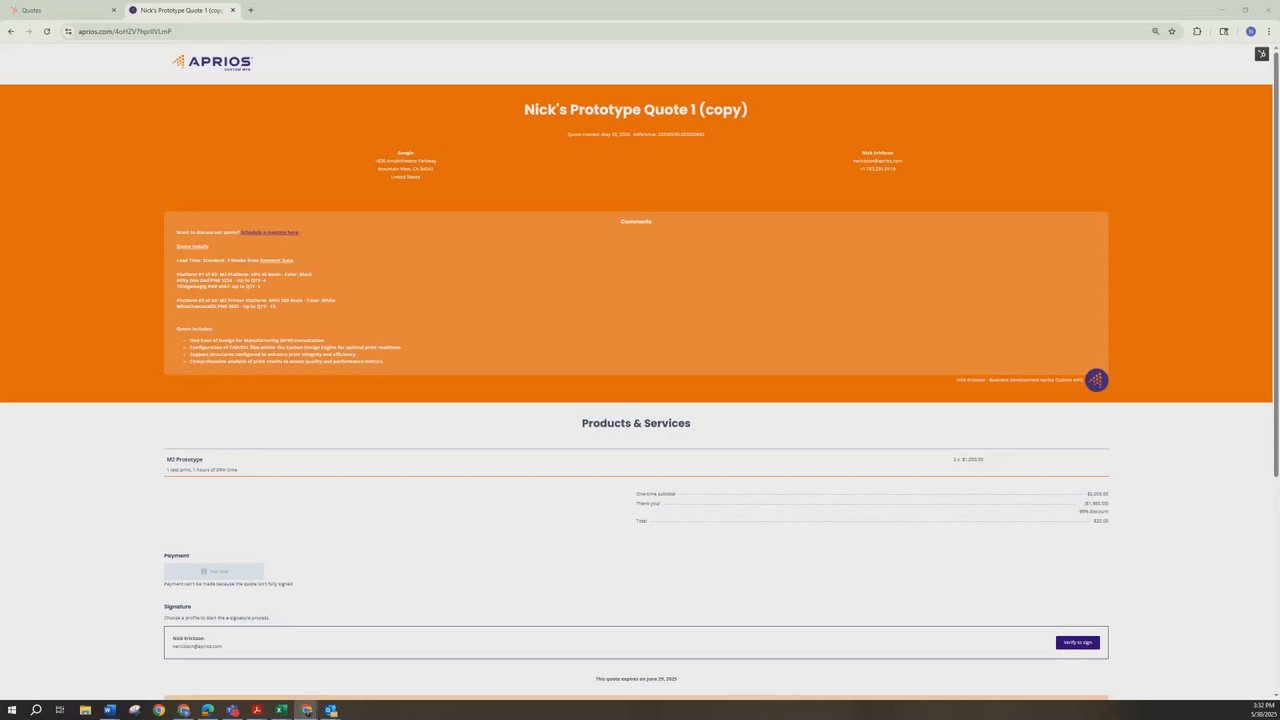
Task: Click the 99% discount text
Action: tap(1093, 511)
